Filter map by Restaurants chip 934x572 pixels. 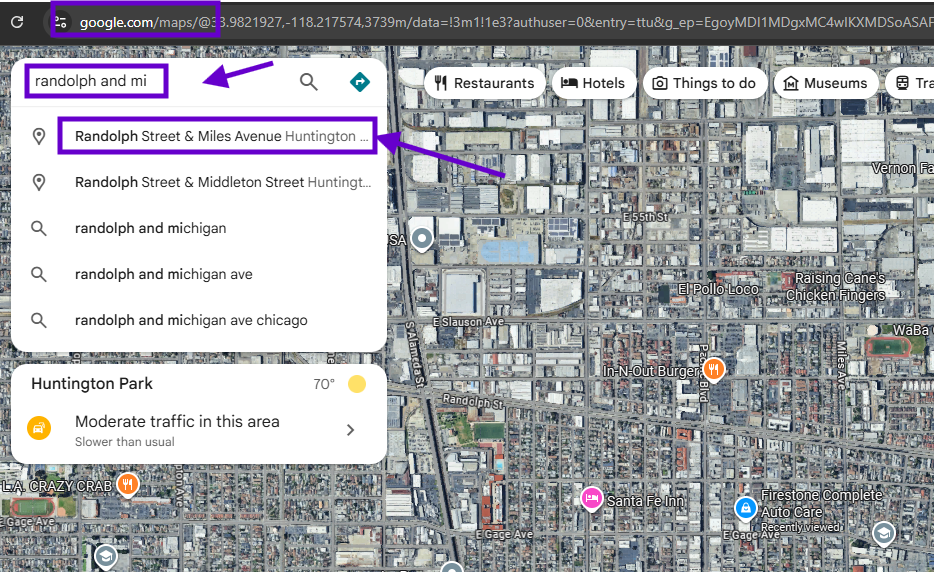click(x=484, y=83)
